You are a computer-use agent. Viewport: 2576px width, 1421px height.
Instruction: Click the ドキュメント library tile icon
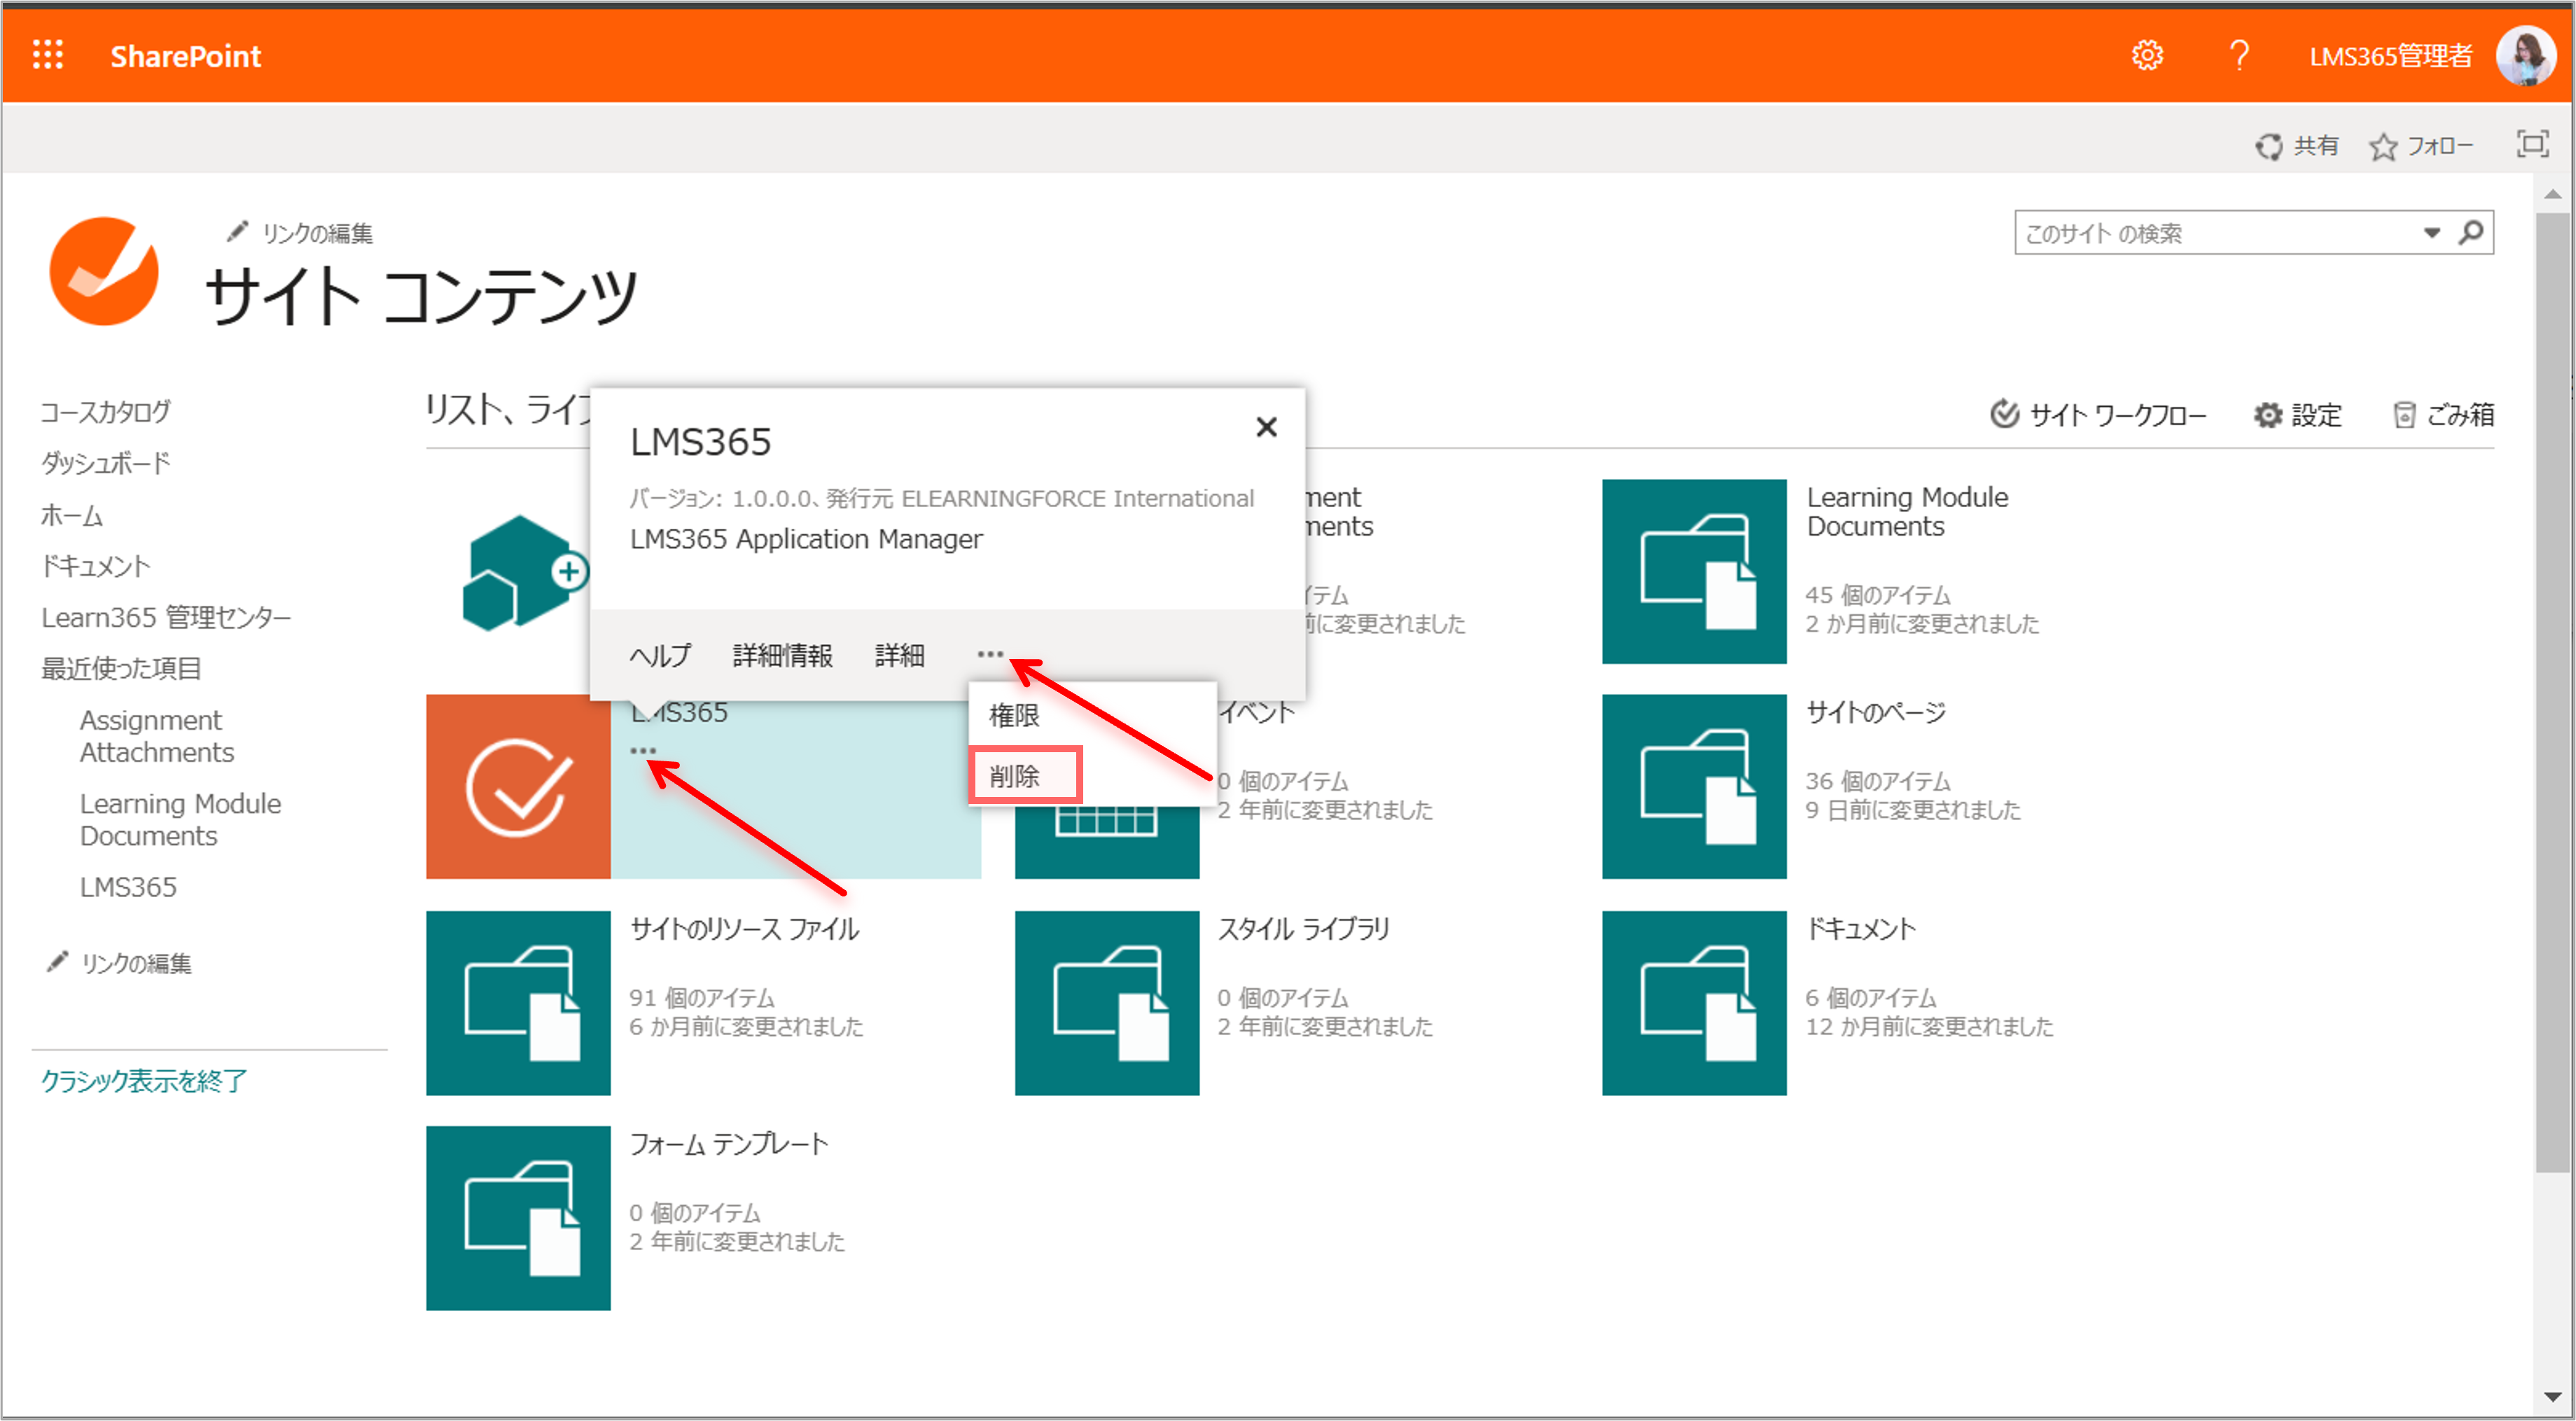pos(1694,1003)
